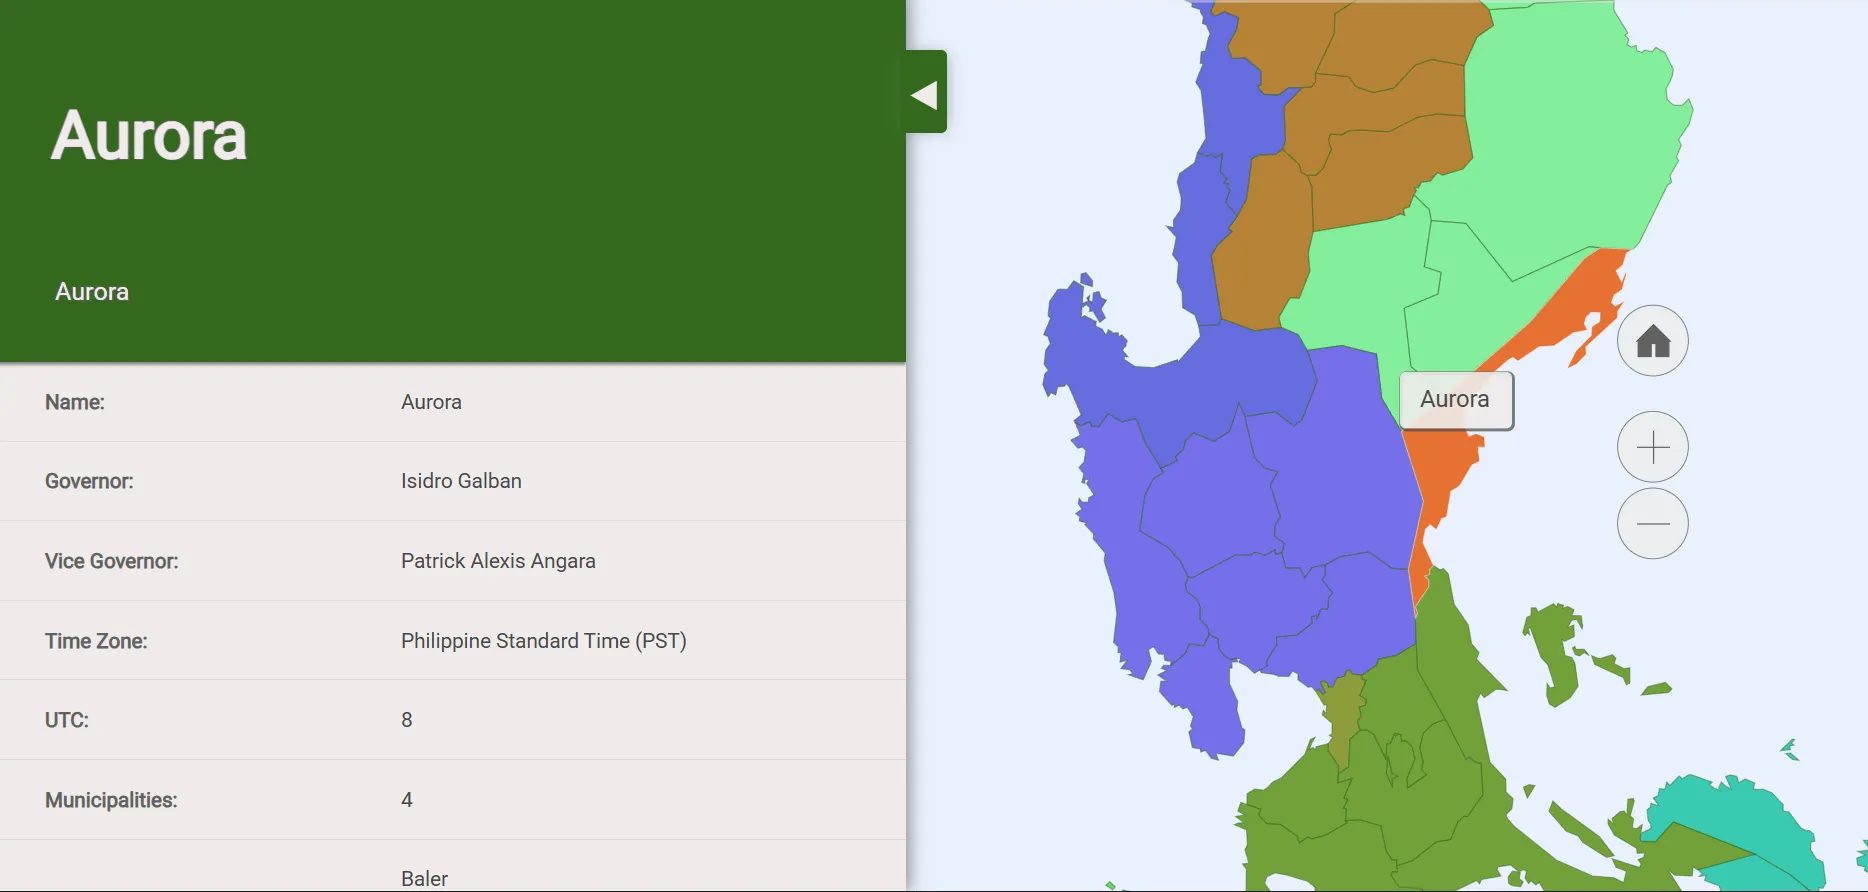The image size is (1868, 892).
Task: Click the large Aurora panel heading
Action: pyautogui.click(x=149, y=135)
